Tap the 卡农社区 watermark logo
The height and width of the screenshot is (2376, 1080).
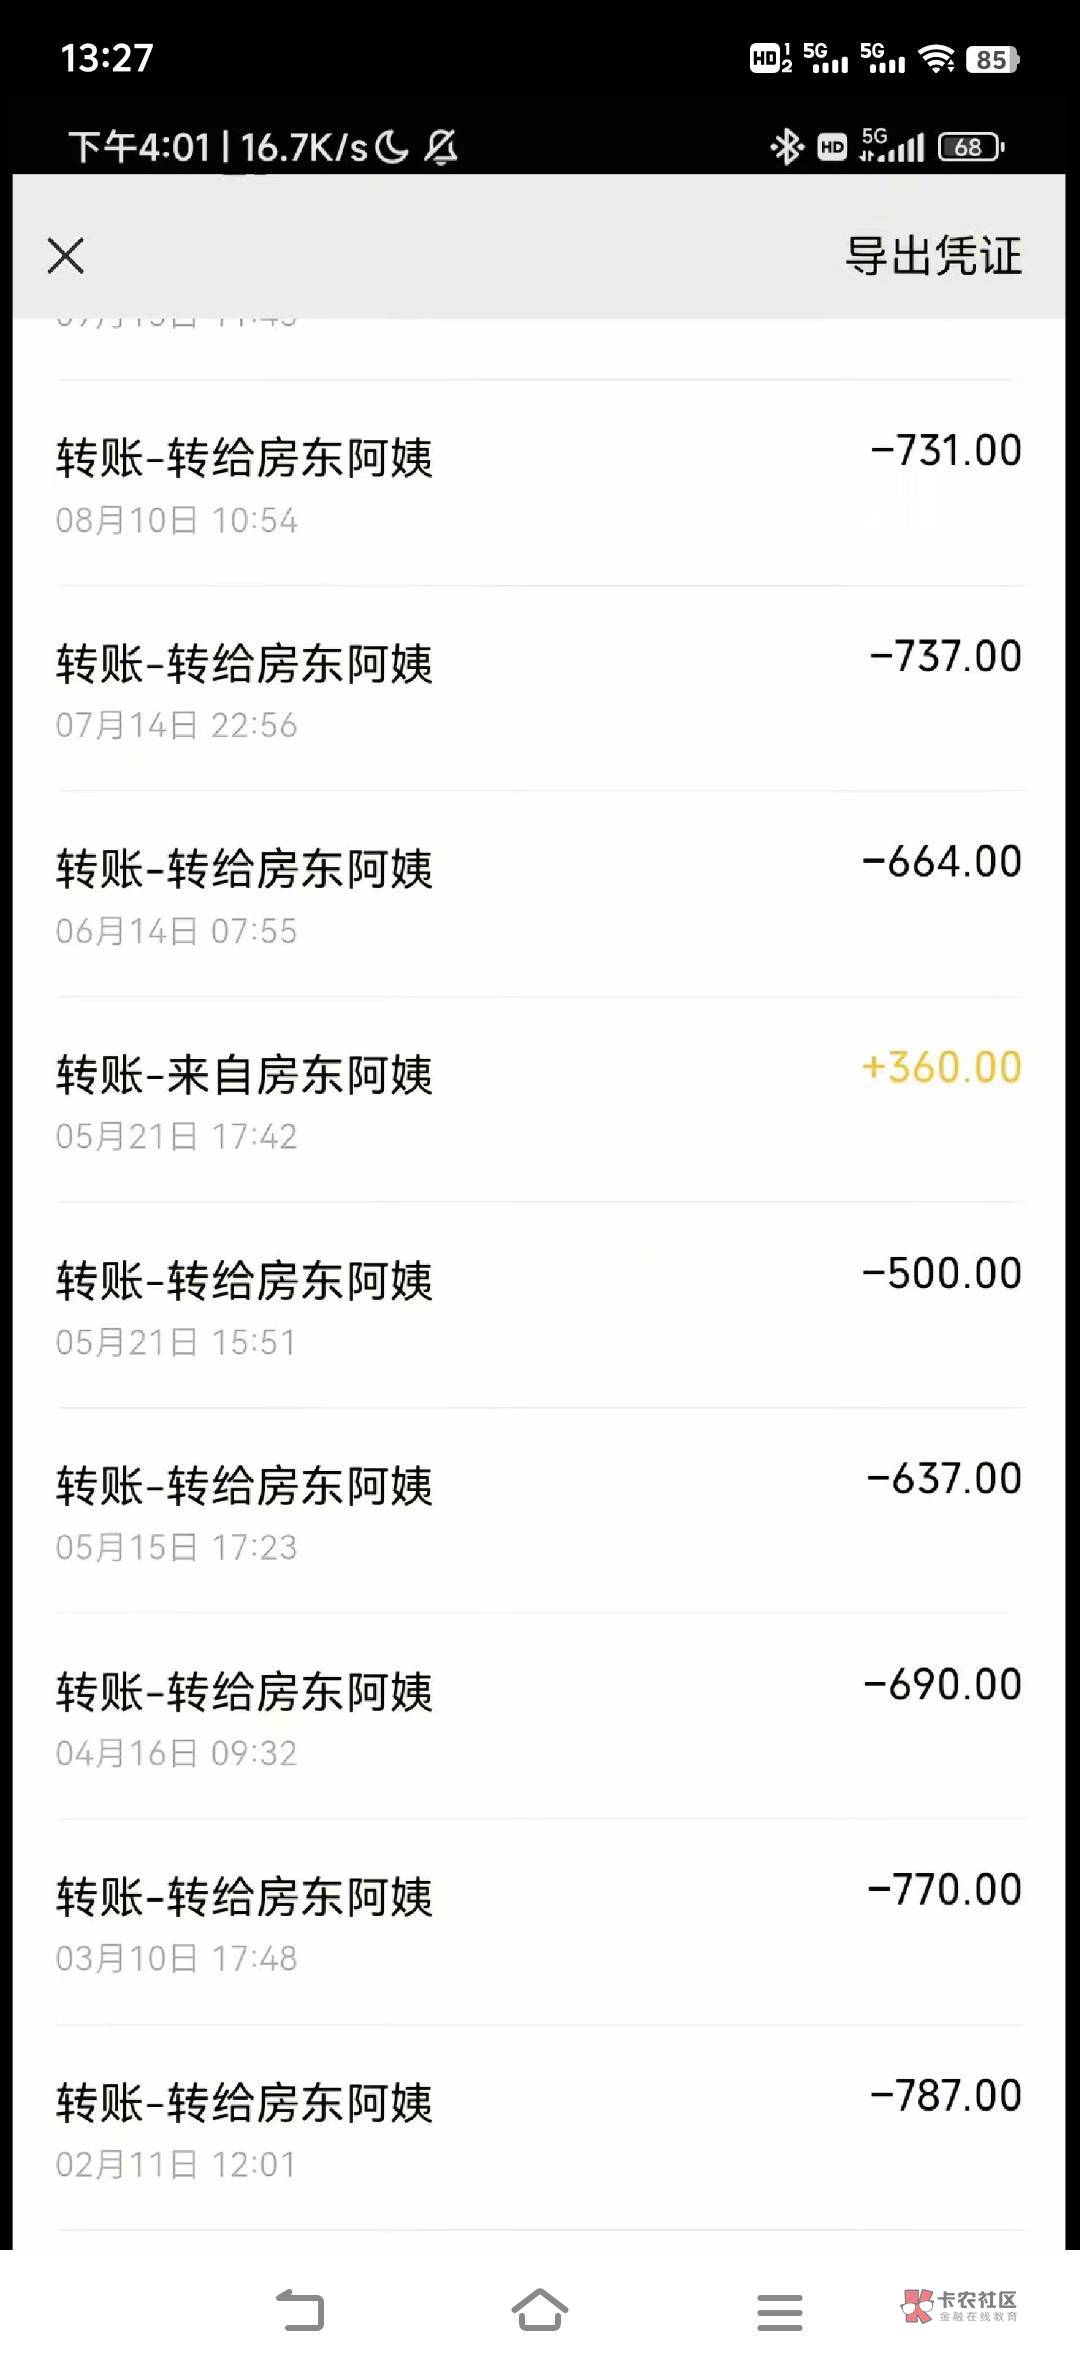click(959, 2304)
